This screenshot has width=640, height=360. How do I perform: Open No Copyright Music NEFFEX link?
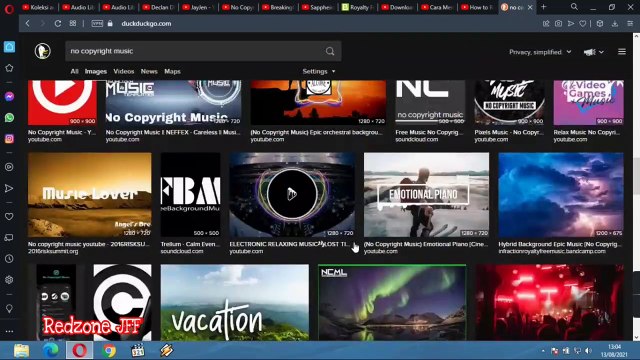tap(173, 132)
